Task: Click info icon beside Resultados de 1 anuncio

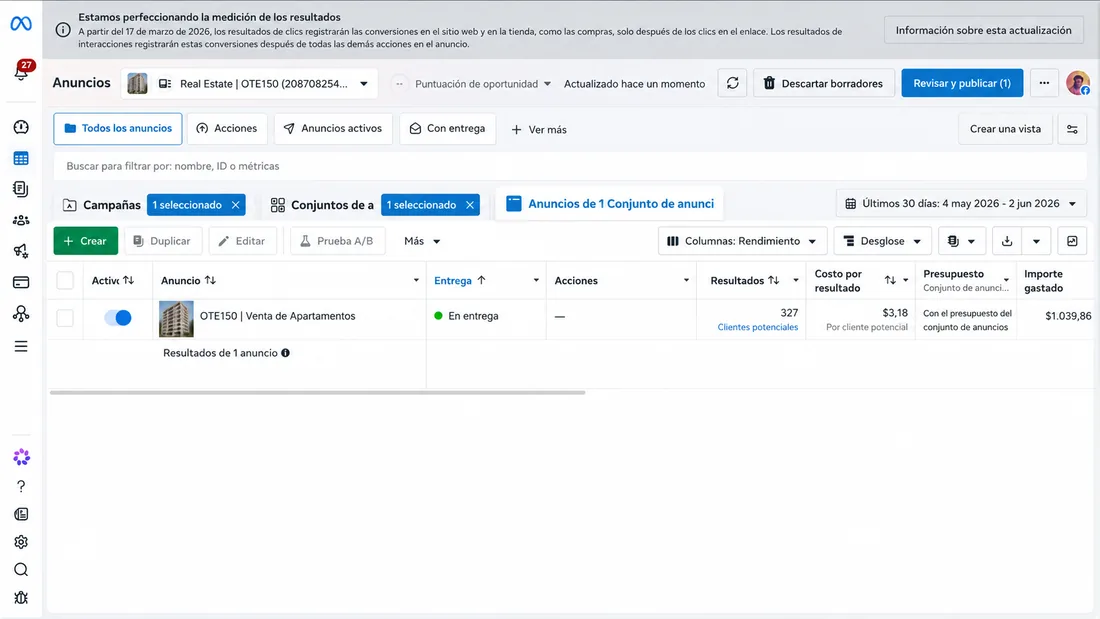Action: coord(286,353)
